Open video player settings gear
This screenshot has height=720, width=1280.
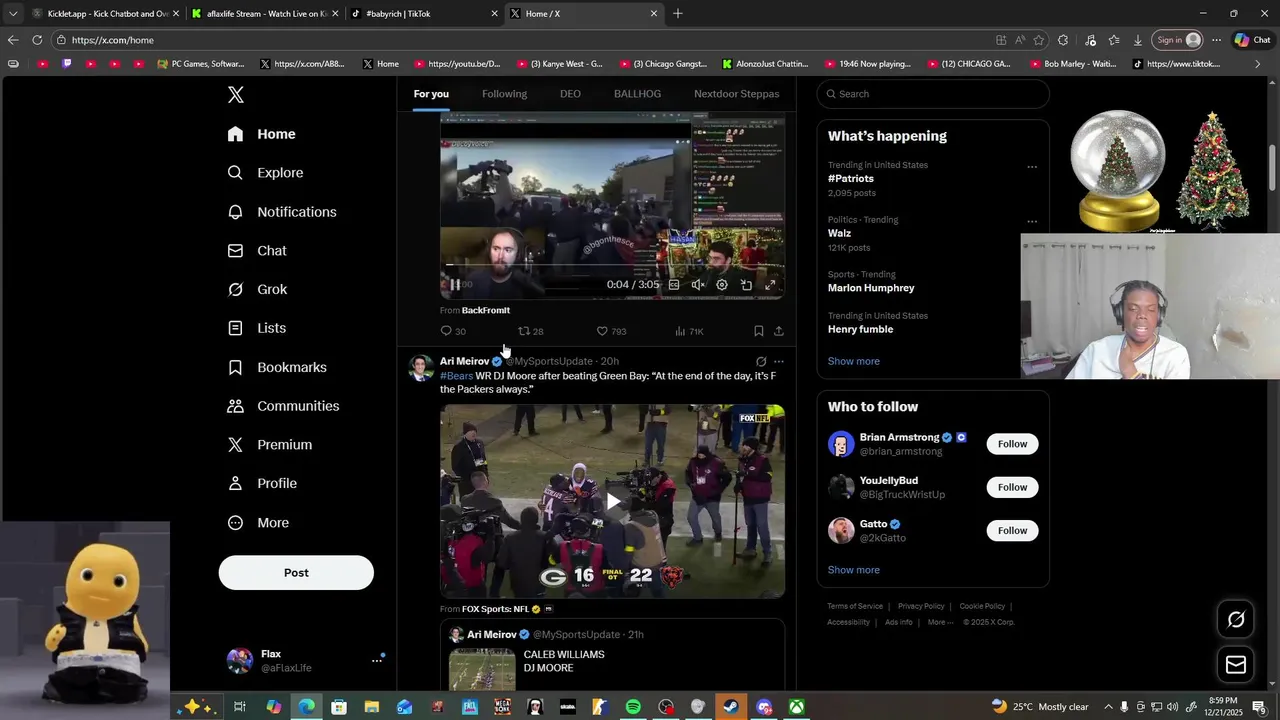coord(722,285)
